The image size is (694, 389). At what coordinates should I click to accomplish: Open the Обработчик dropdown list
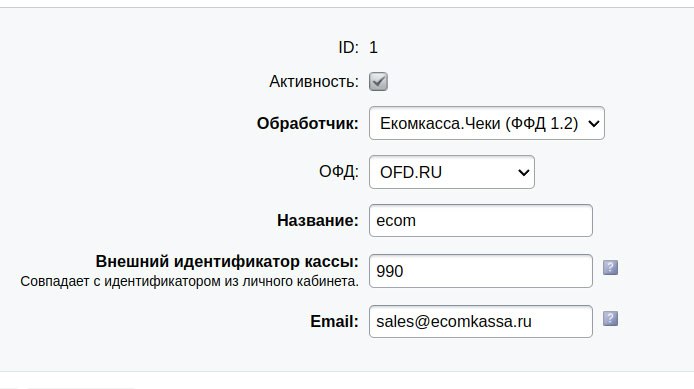pyautogui.click(x=487, y=123)
